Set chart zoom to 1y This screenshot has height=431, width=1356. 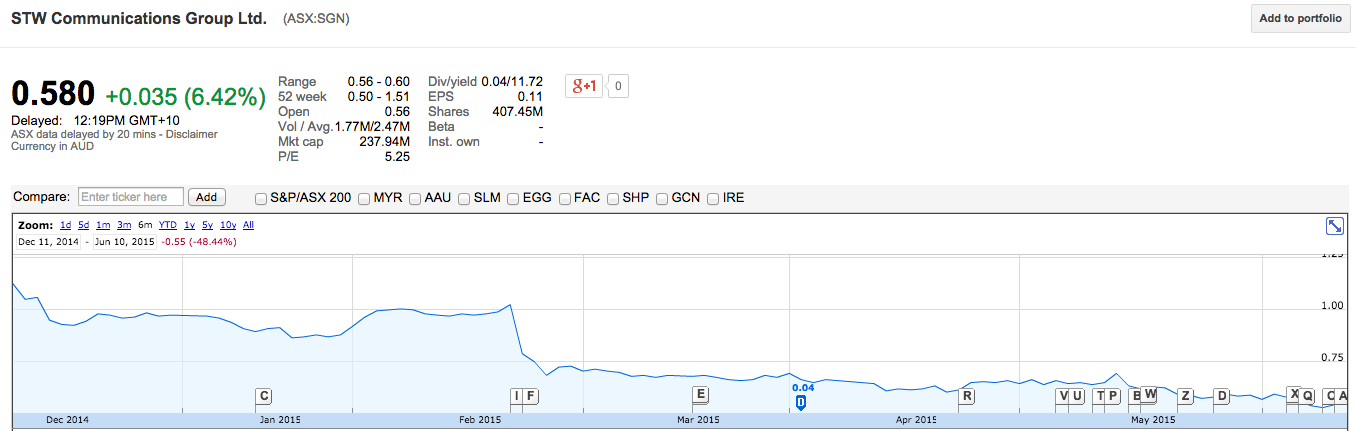coord(189,225)
